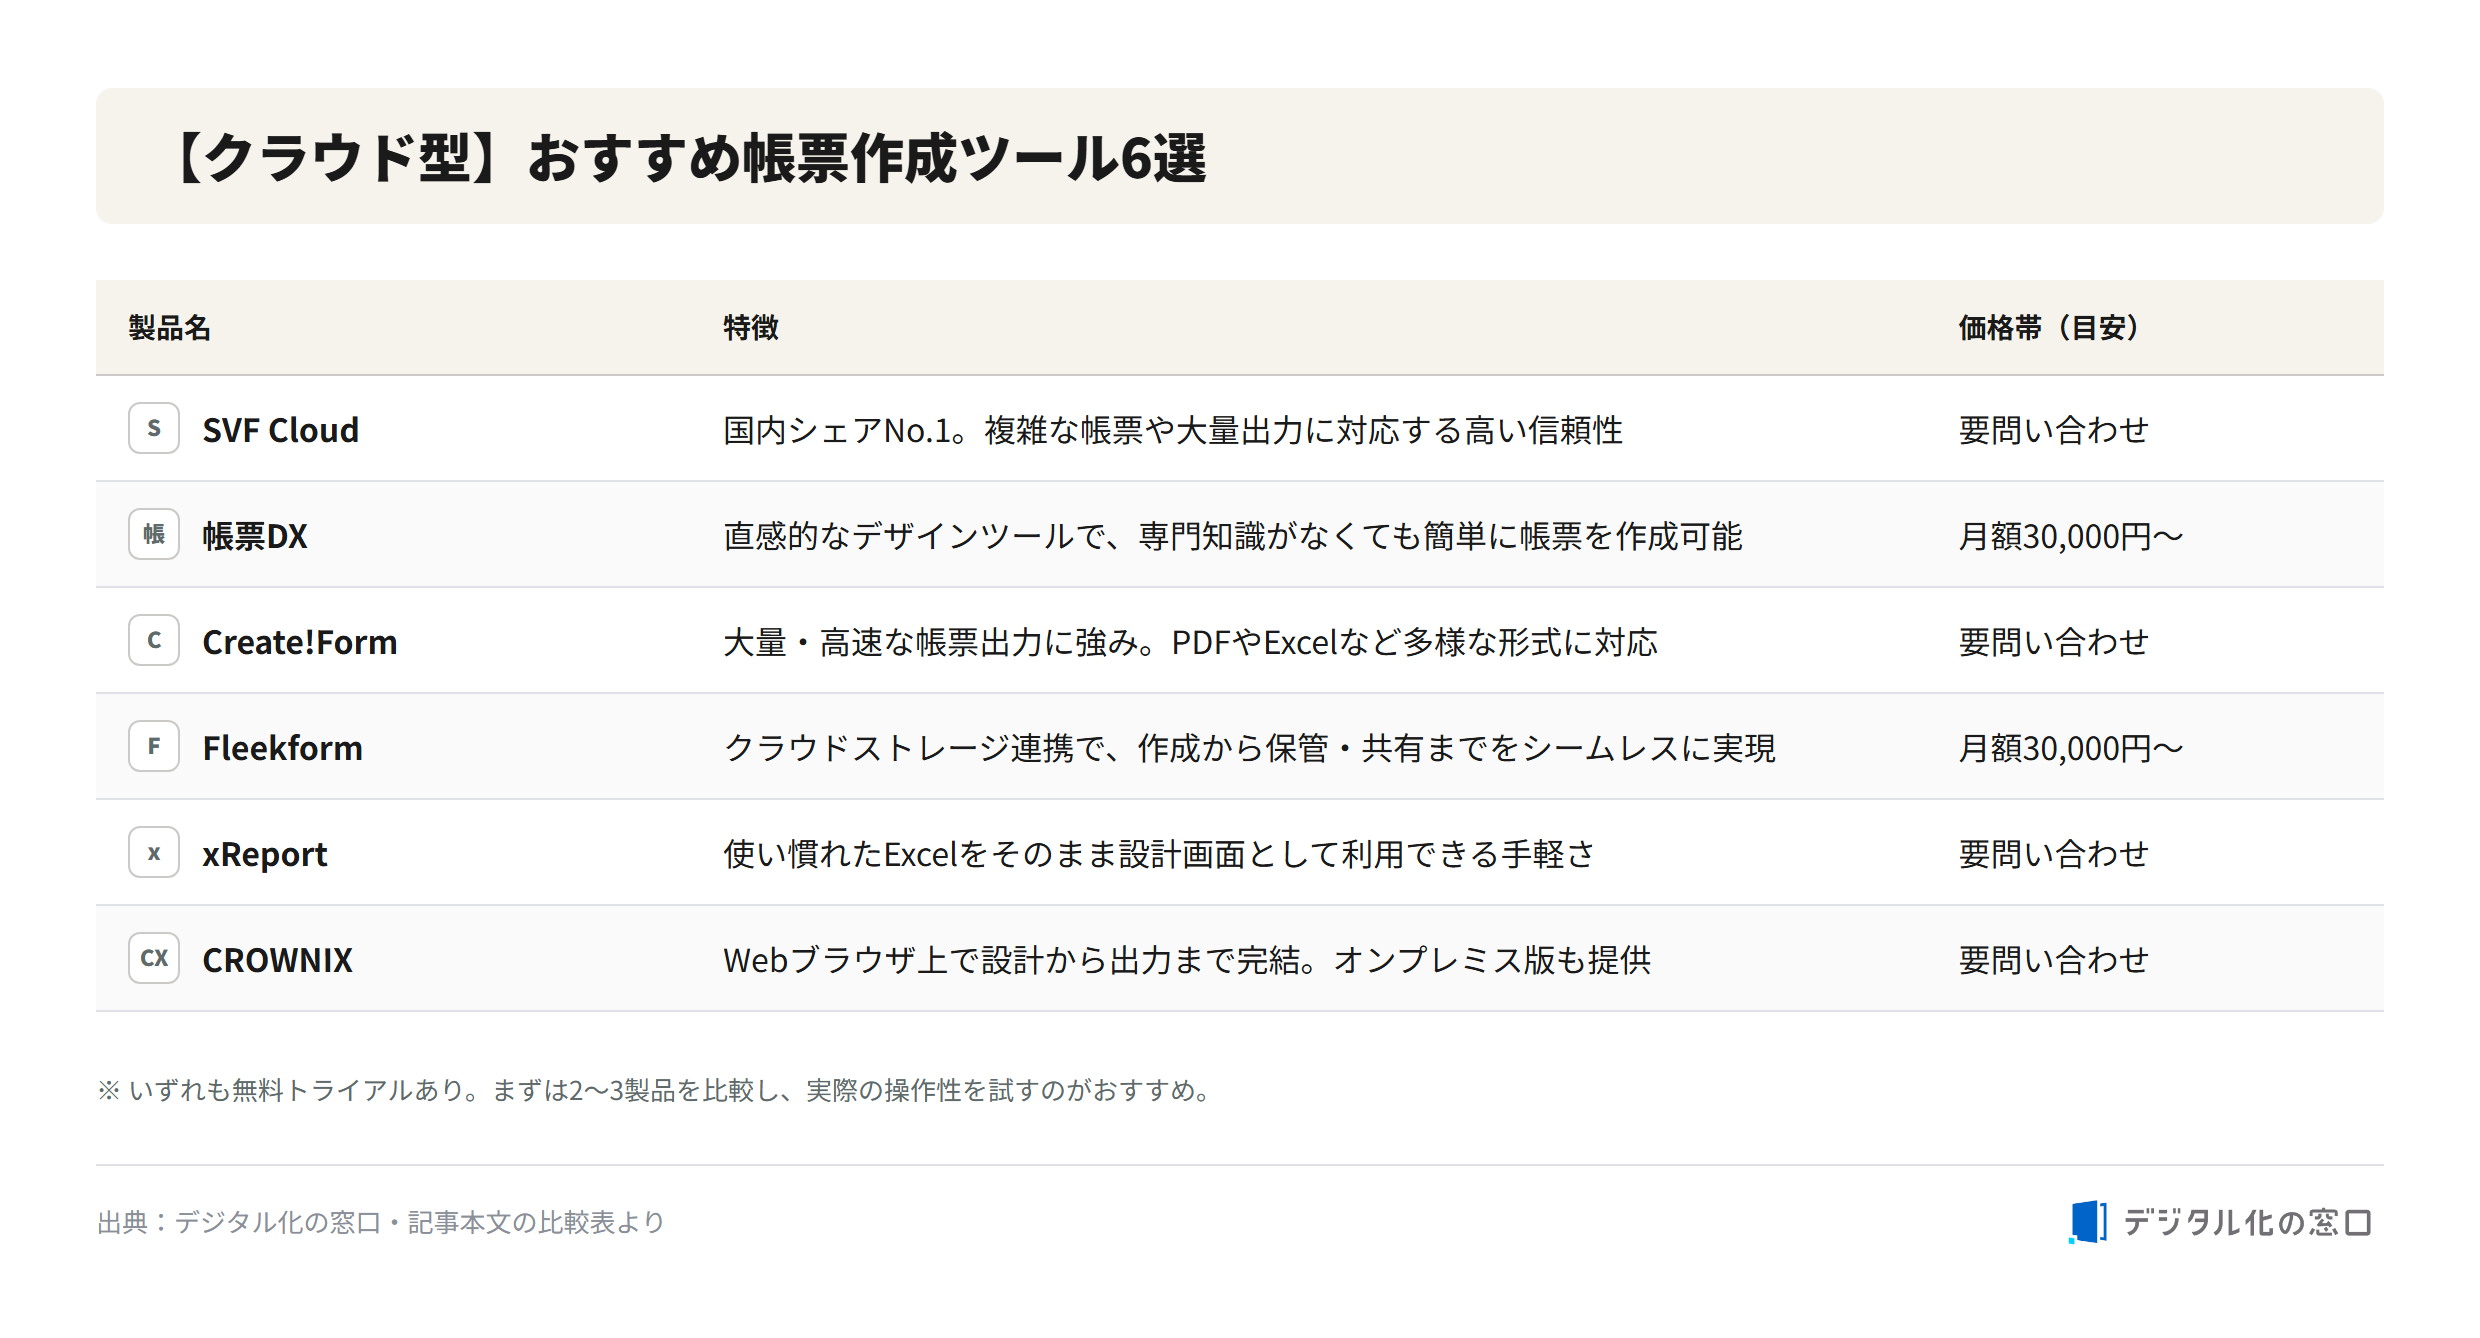This screenshot has width=2480, height=1338.
Task: Select the product name 'Fleekform'
Action: [282, 748]
